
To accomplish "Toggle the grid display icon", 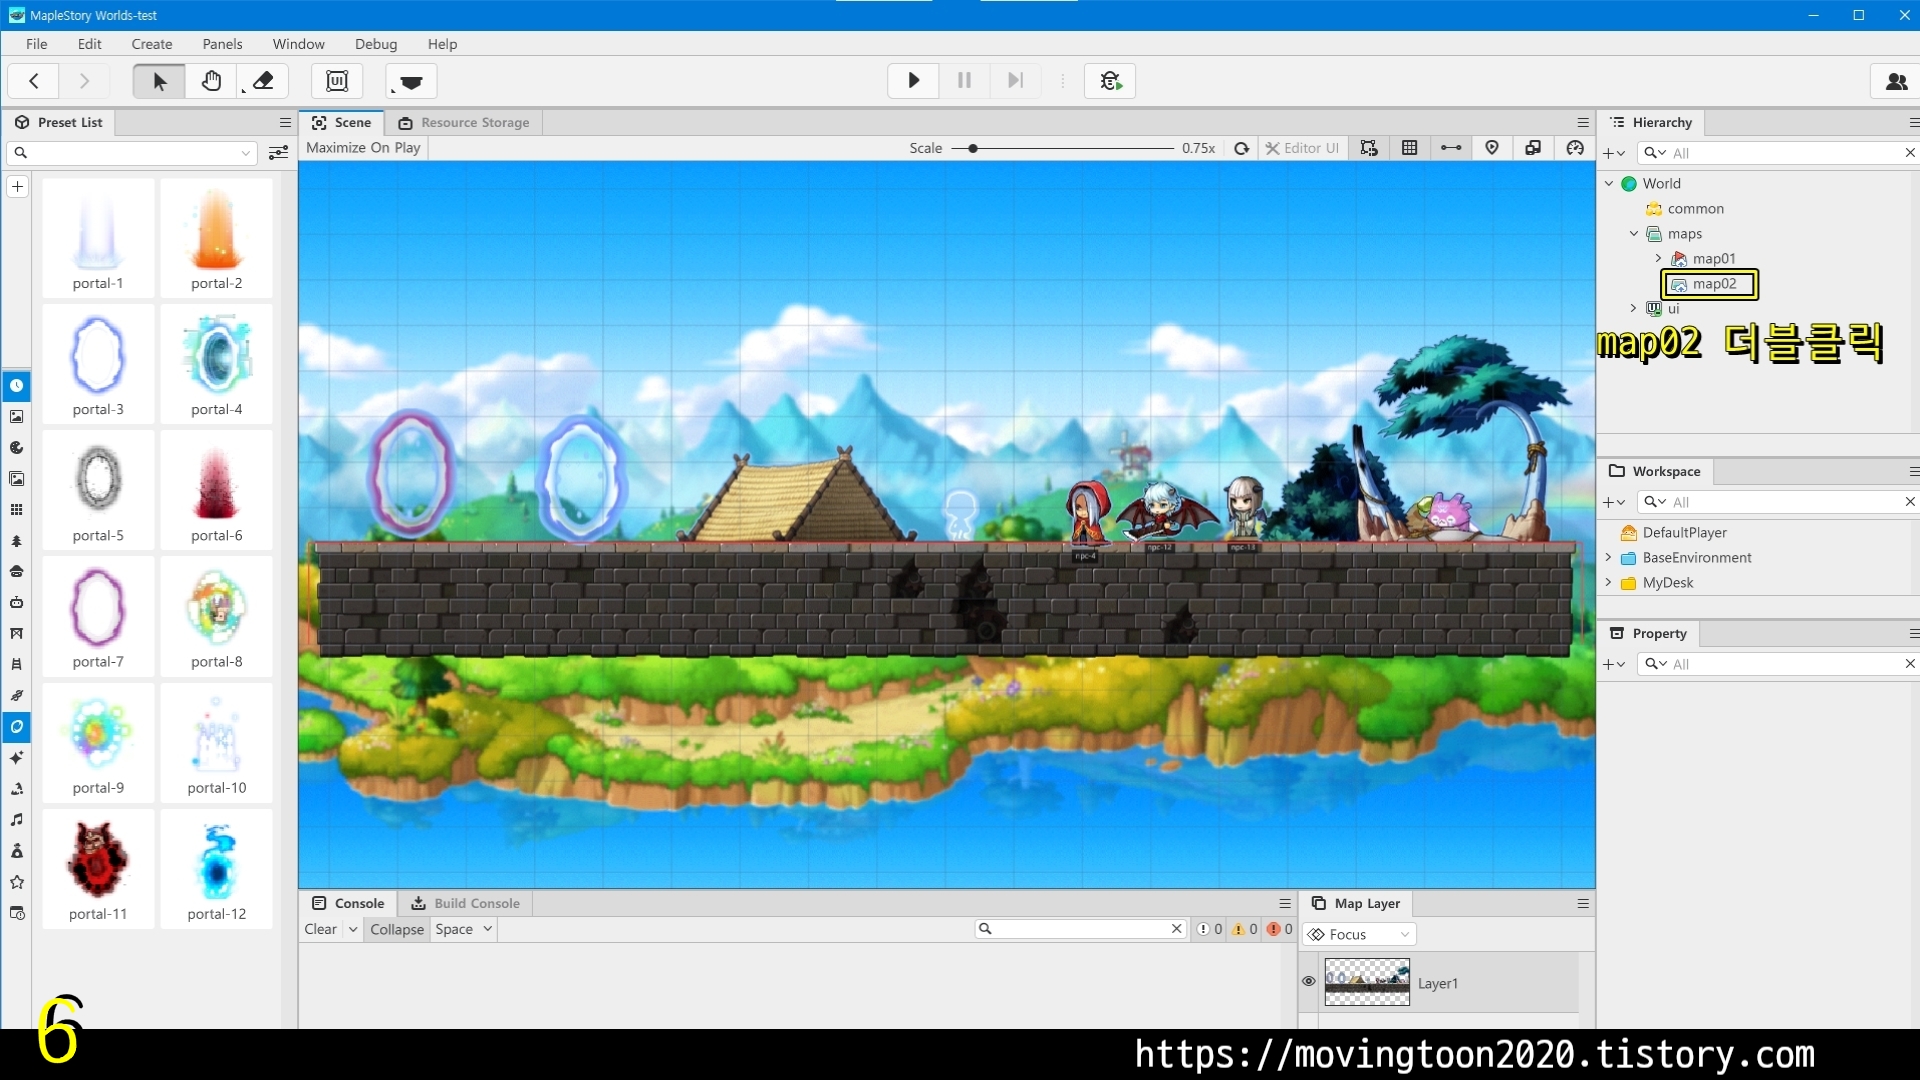I will (1410, 148).
